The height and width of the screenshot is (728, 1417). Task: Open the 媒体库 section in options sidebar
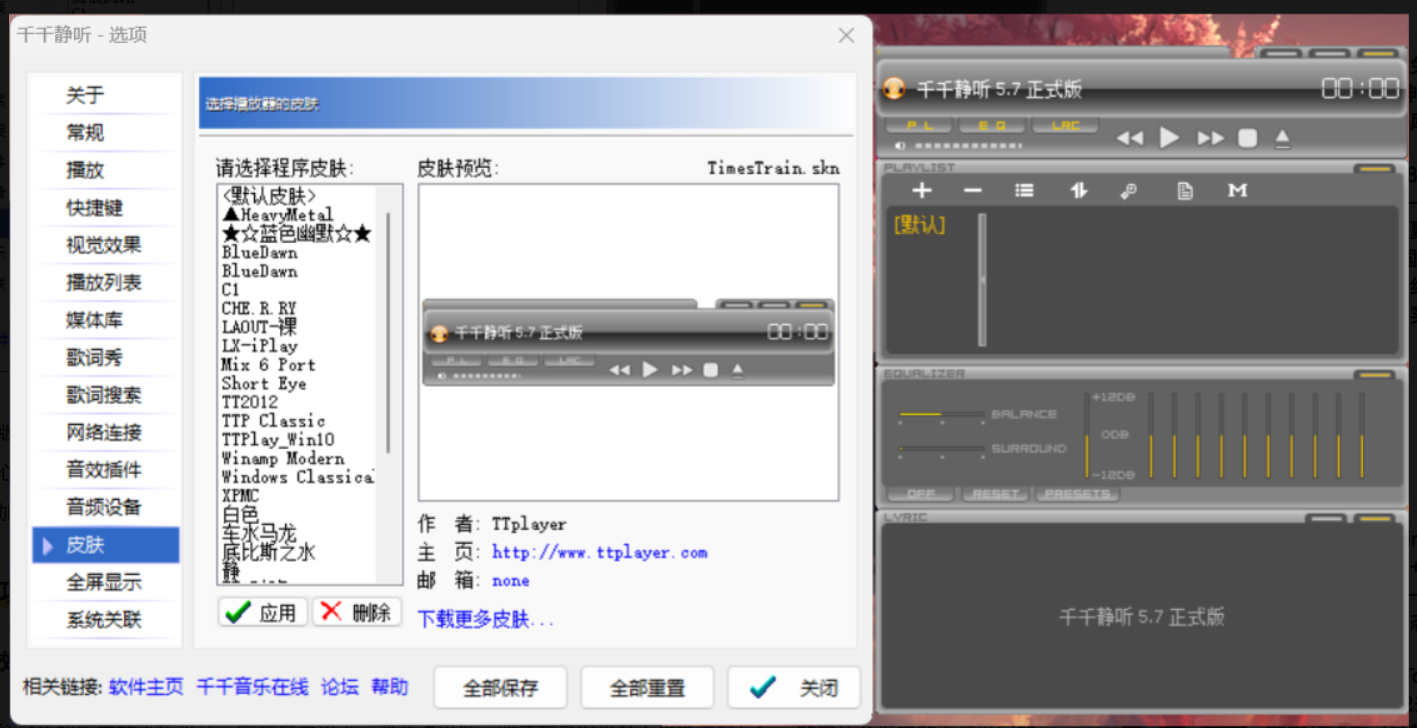106,320
